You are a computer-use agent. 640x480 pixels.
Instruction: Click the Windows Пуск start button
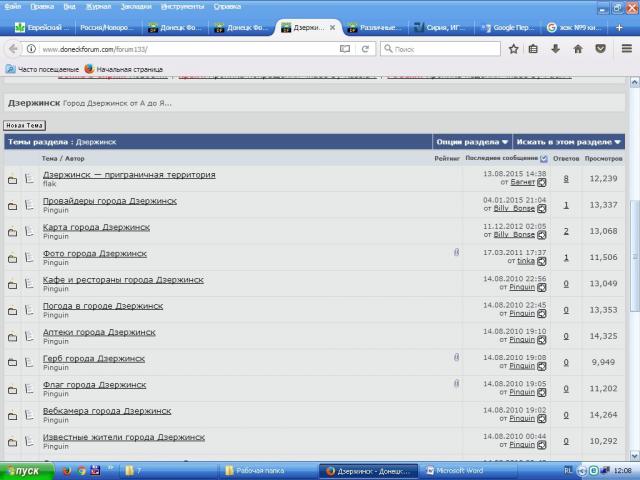click(x=22, y=470)
